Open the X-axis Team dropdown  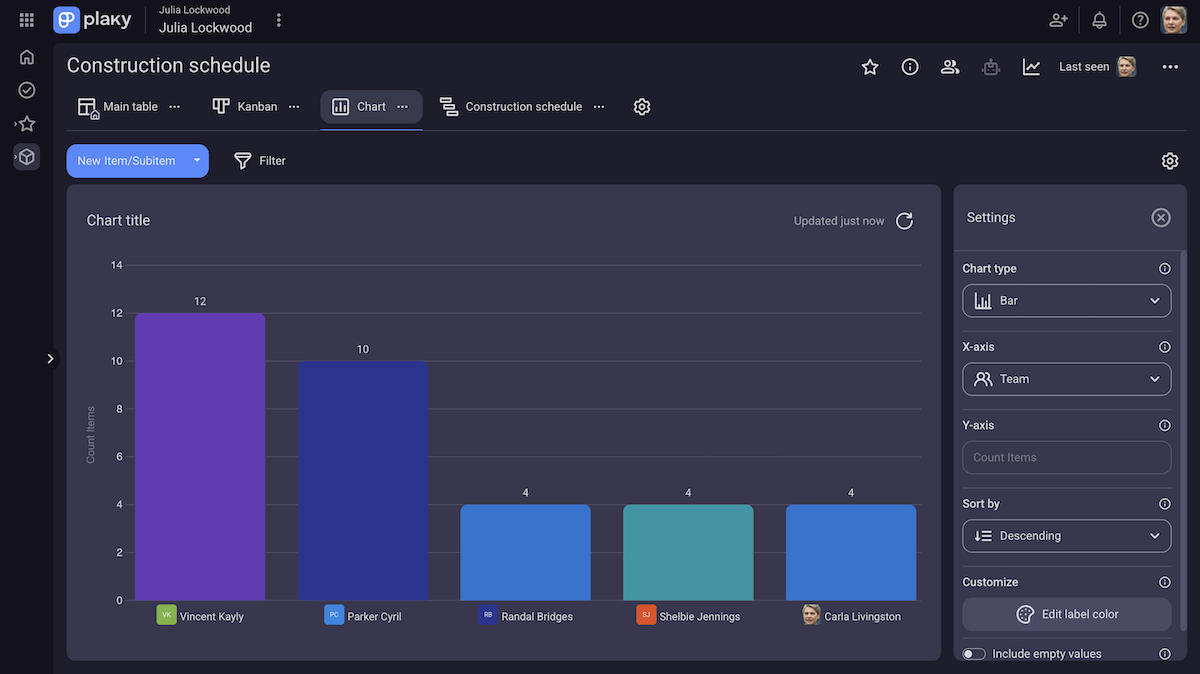1066,379
